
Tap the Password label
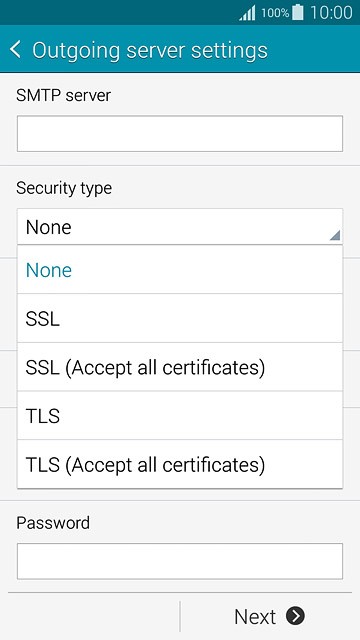tap(53, 523)
